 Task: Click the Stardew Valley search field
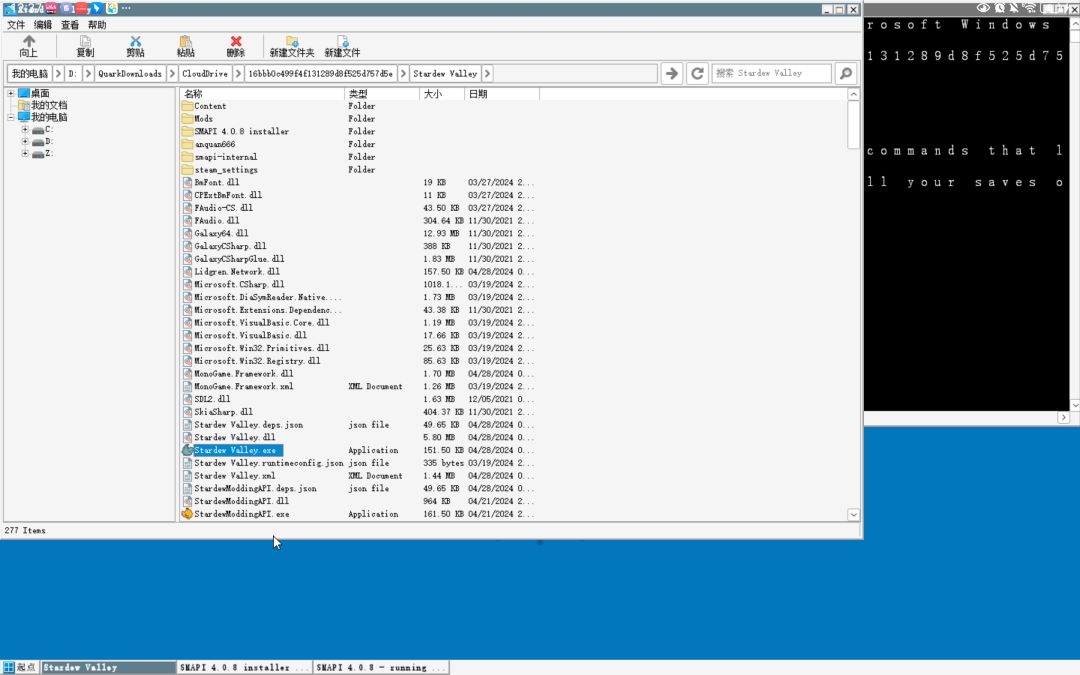[x=771, y=73]
